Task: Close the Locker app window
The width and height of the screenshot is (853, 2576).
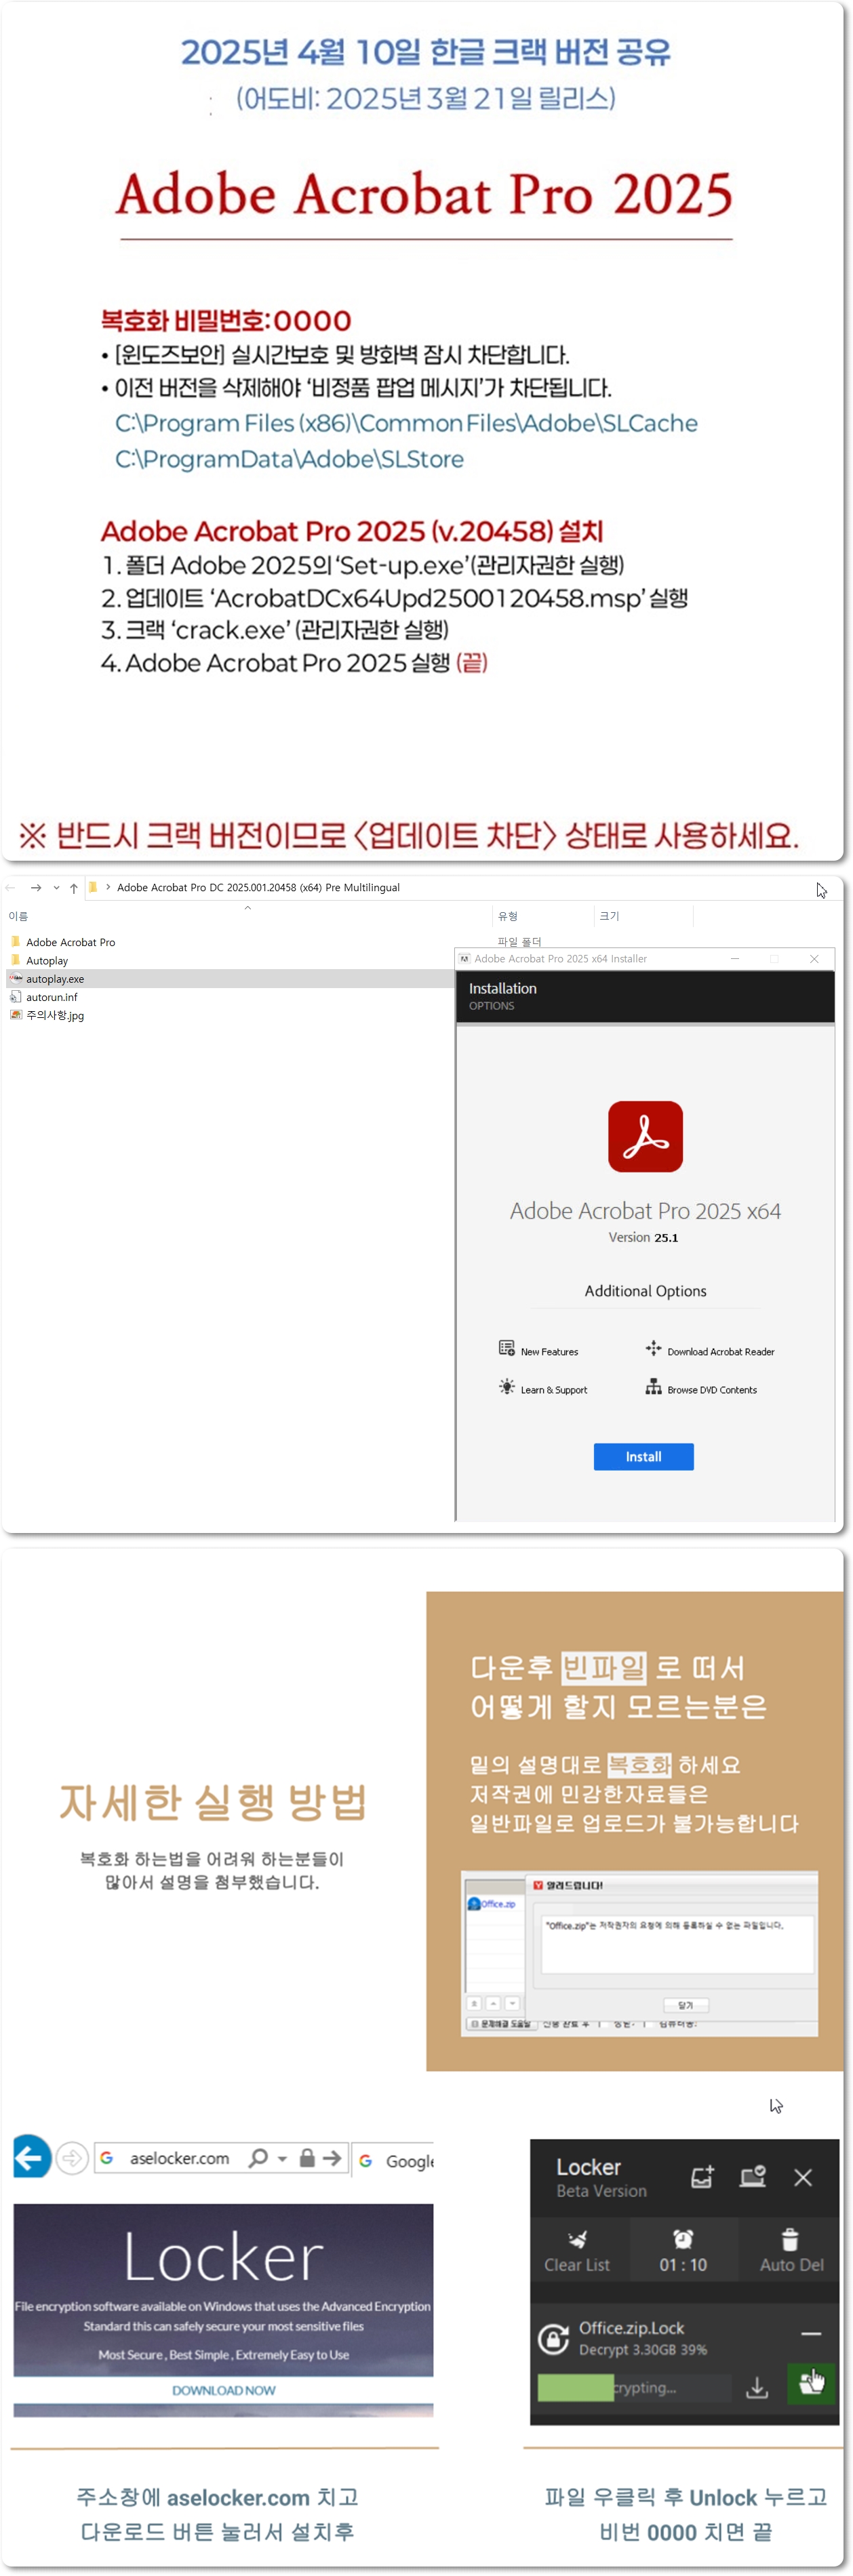Action: (x=803, y=2177)
